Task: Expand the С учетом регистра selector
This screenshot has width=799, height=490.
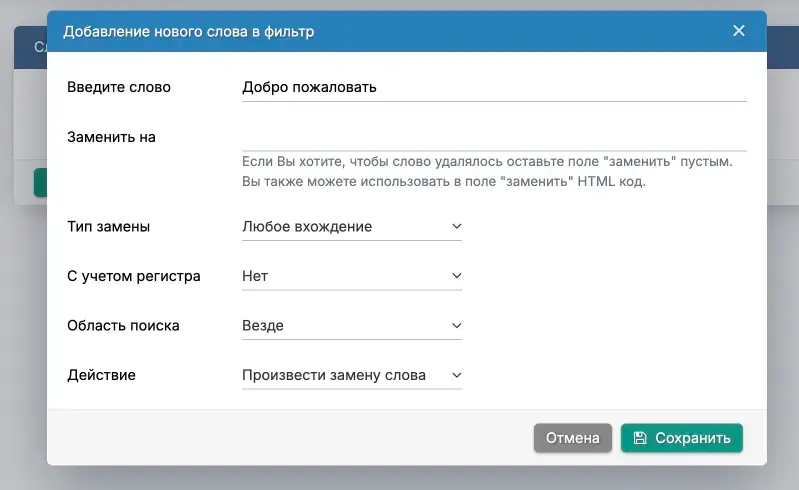Action: (x=350, y=276)
